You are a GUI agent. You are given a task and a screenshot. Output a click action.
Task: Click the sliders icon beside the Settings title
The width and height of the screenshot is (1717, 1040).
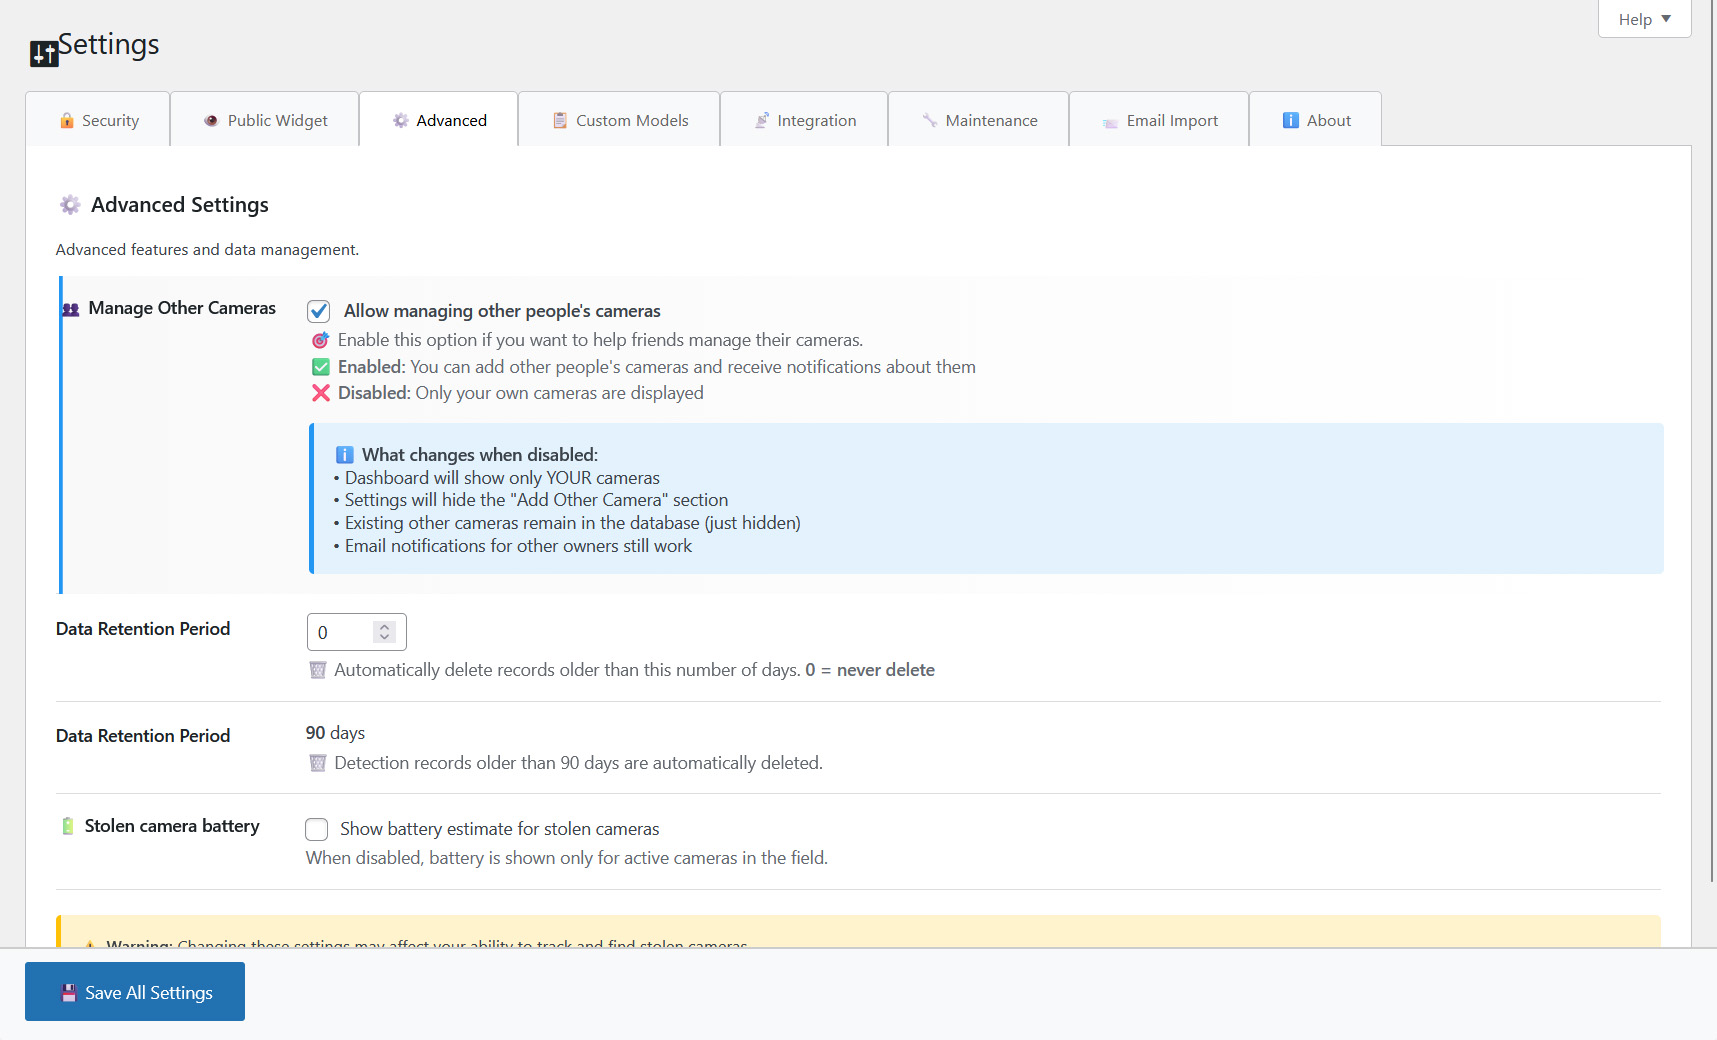tap(42, 53)
